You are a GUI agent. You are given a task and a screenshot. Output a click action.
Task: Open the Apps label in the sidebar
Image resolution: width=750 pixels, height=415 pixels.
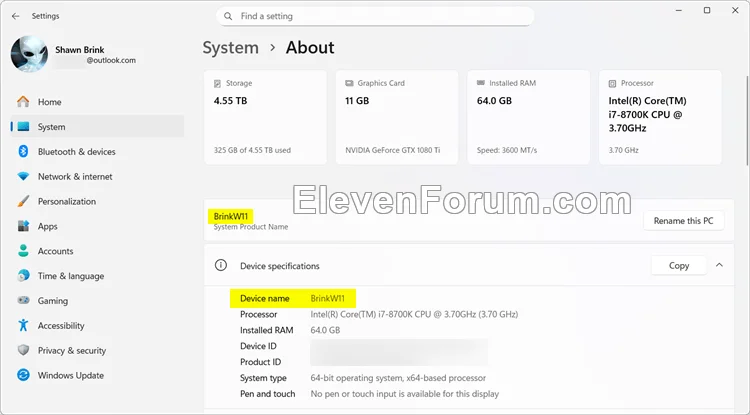(x=47, y=226)
